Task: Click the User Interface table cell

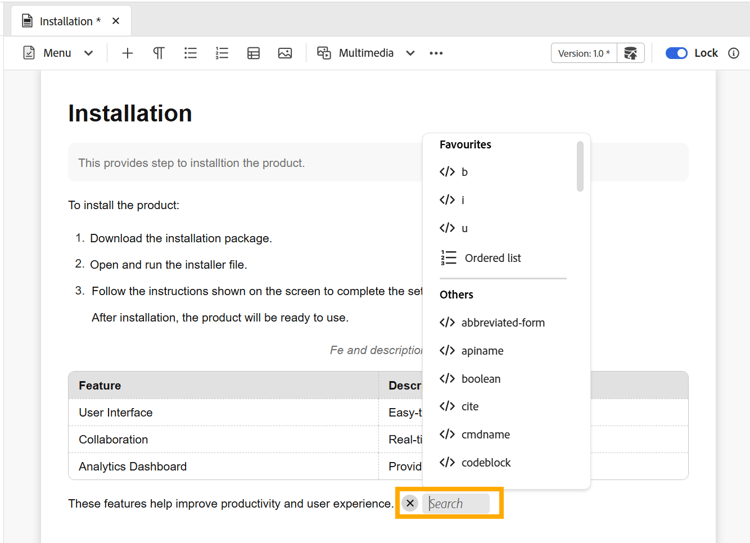Action: click(x=223, y=412)
